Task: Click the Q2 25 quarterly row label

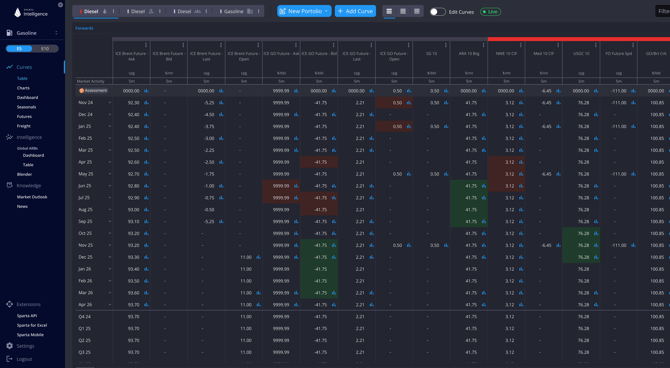Action: pyautogui.click(x=85, y=341)
